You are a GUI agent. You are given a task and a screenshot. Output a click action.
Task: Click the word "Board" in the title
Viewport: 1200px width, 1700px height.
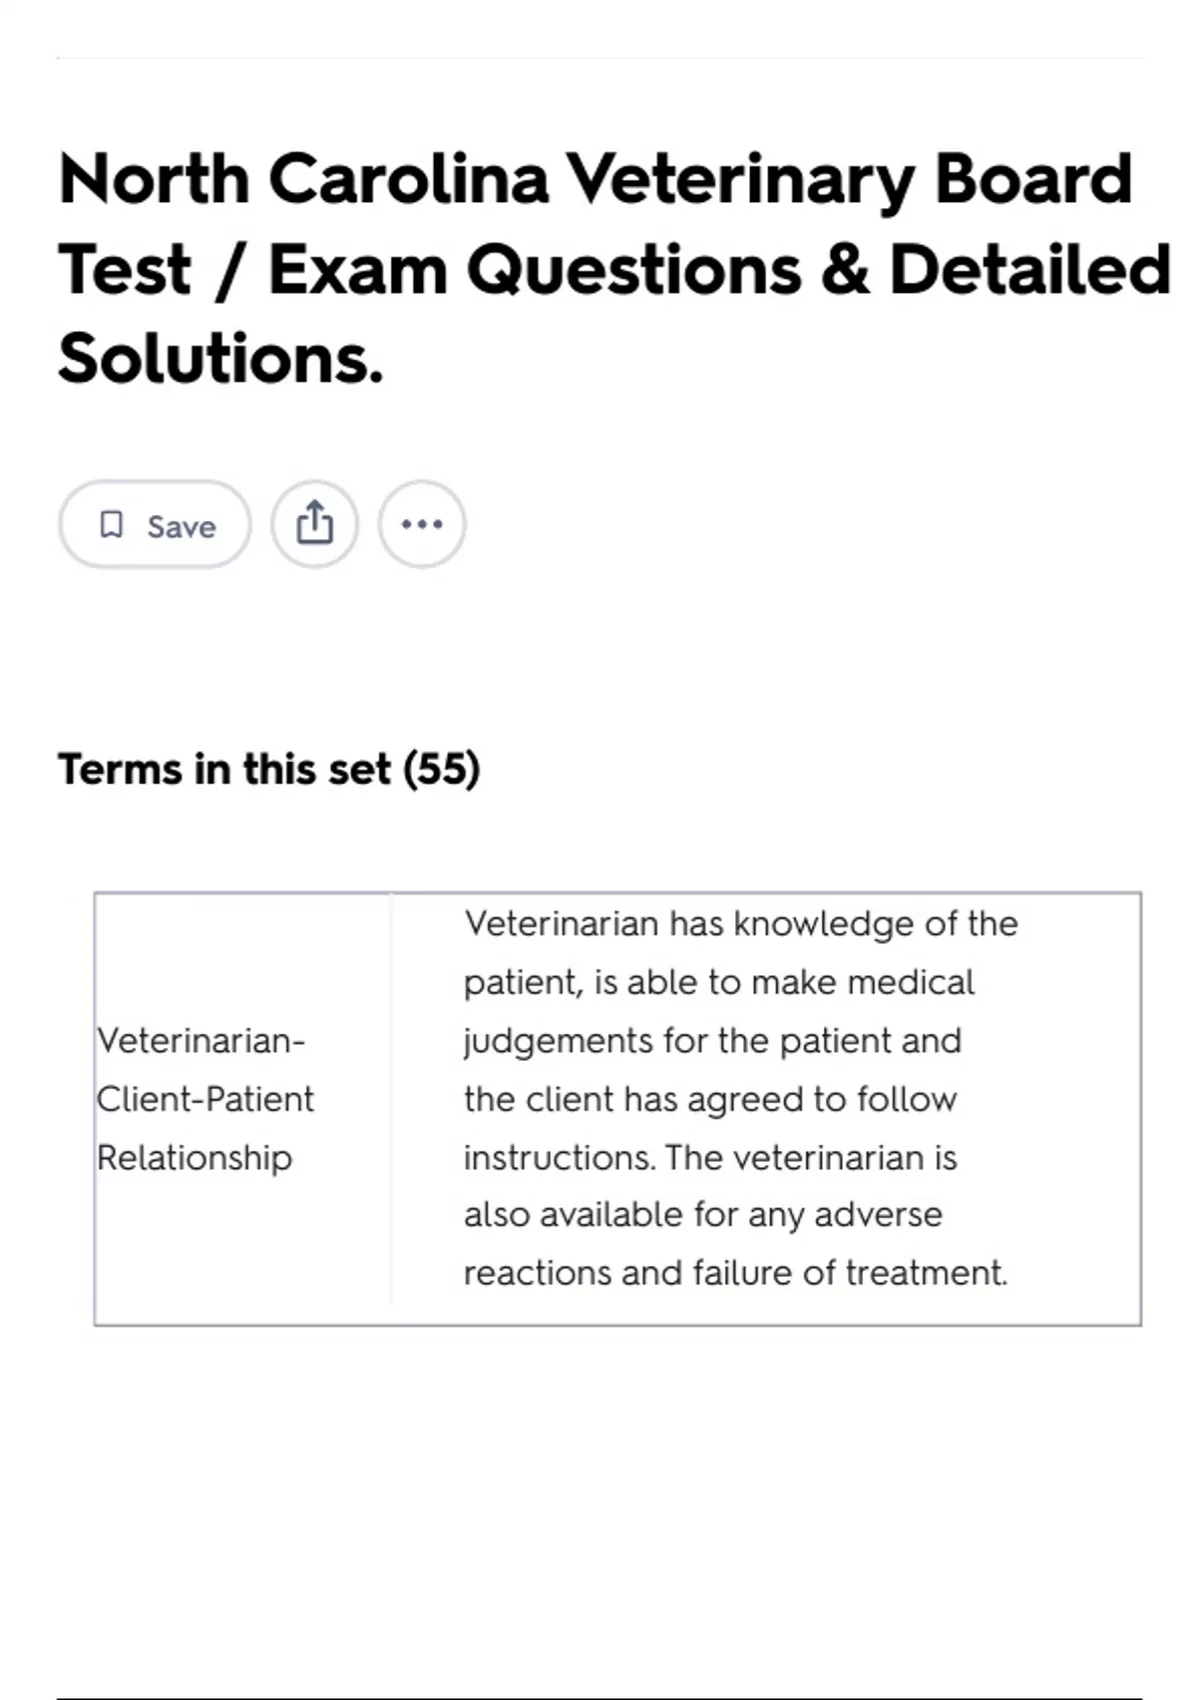[x=1032, y=179]
